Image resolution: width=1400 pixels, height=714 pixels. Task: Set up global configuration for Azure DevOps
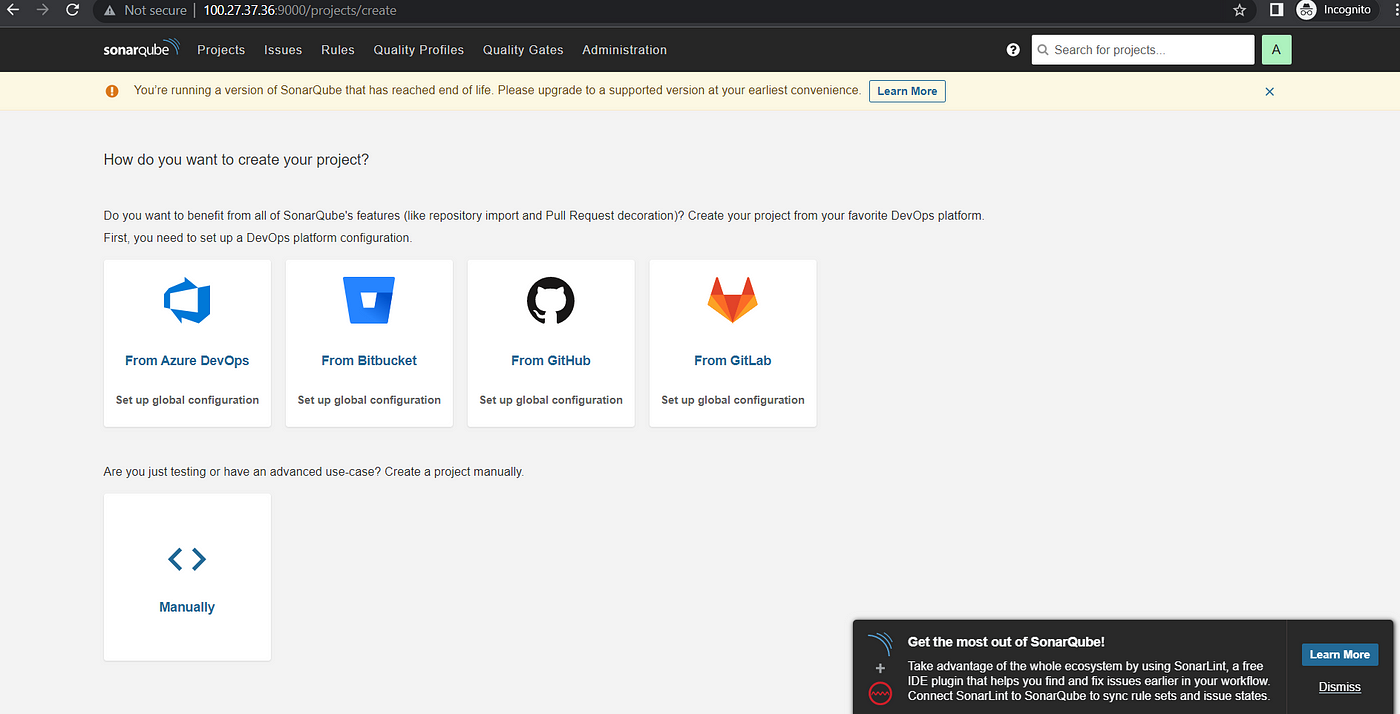tap(187, 400)
